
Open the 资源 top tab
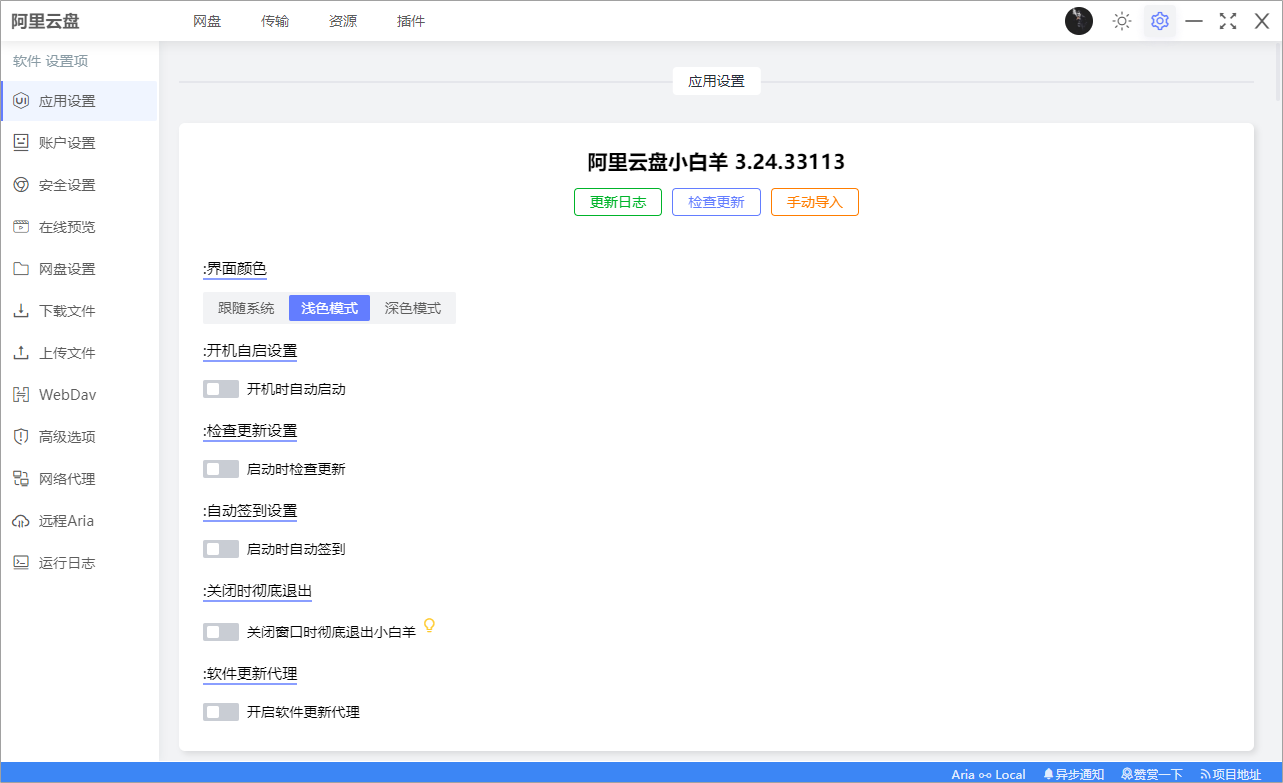click(343, 21)
